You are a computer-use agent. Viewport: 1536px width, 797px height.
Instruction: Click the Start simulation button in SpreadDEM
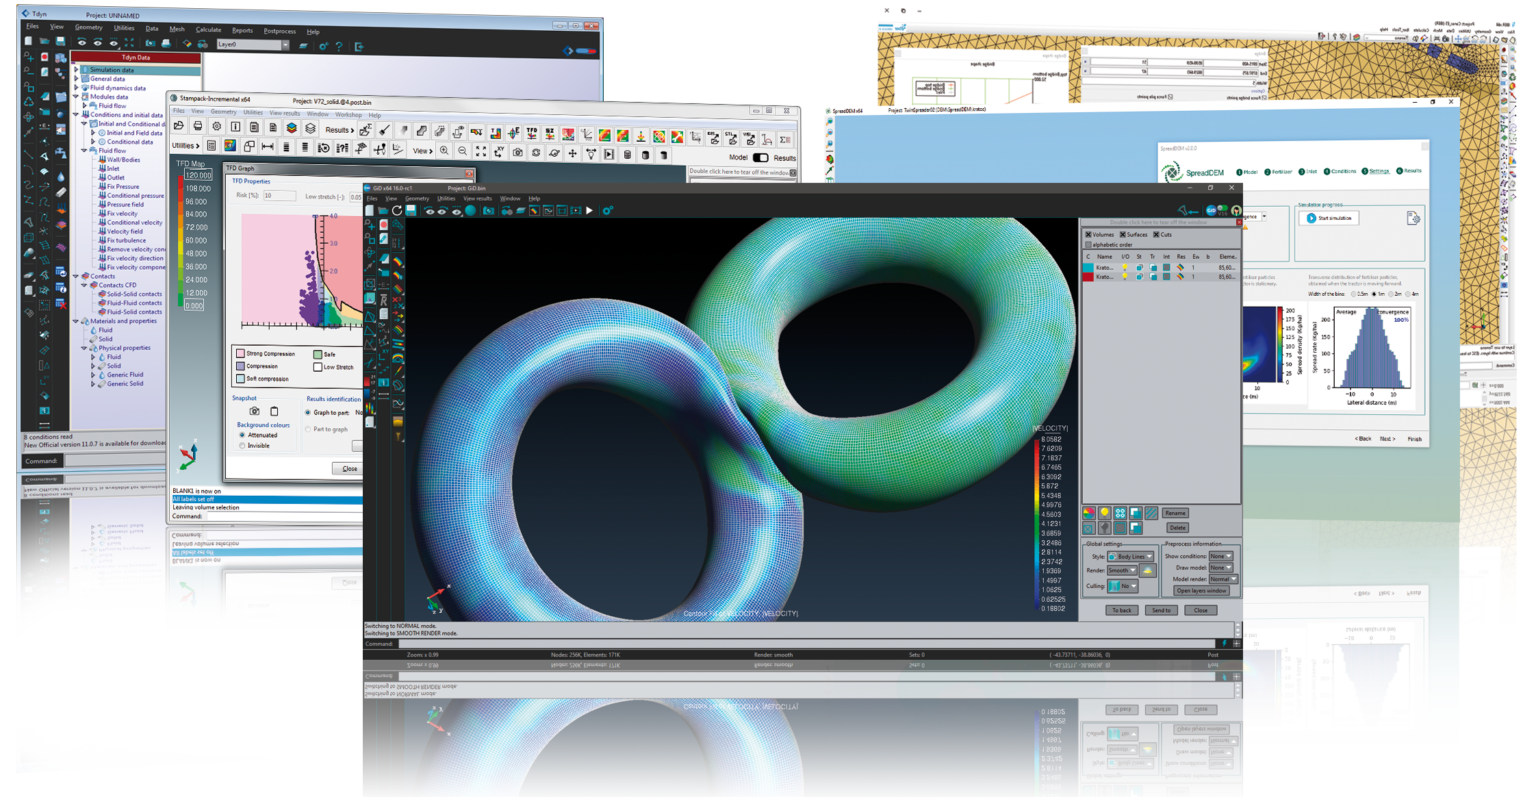(1327, 218)
